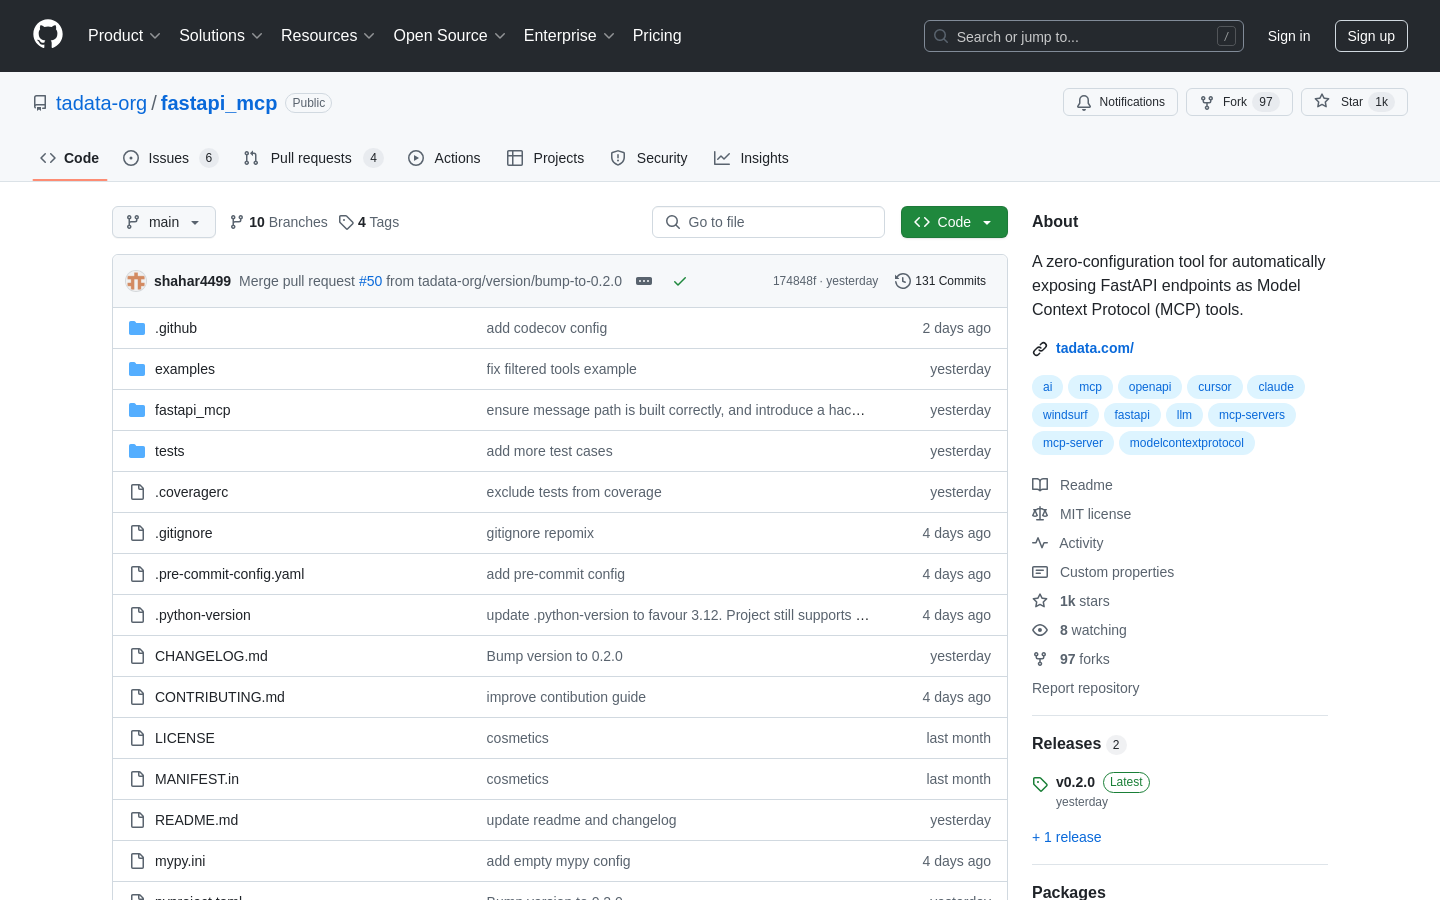Open the green Code dropdown
The image size is (1440, 900).
tap(954, 222)
